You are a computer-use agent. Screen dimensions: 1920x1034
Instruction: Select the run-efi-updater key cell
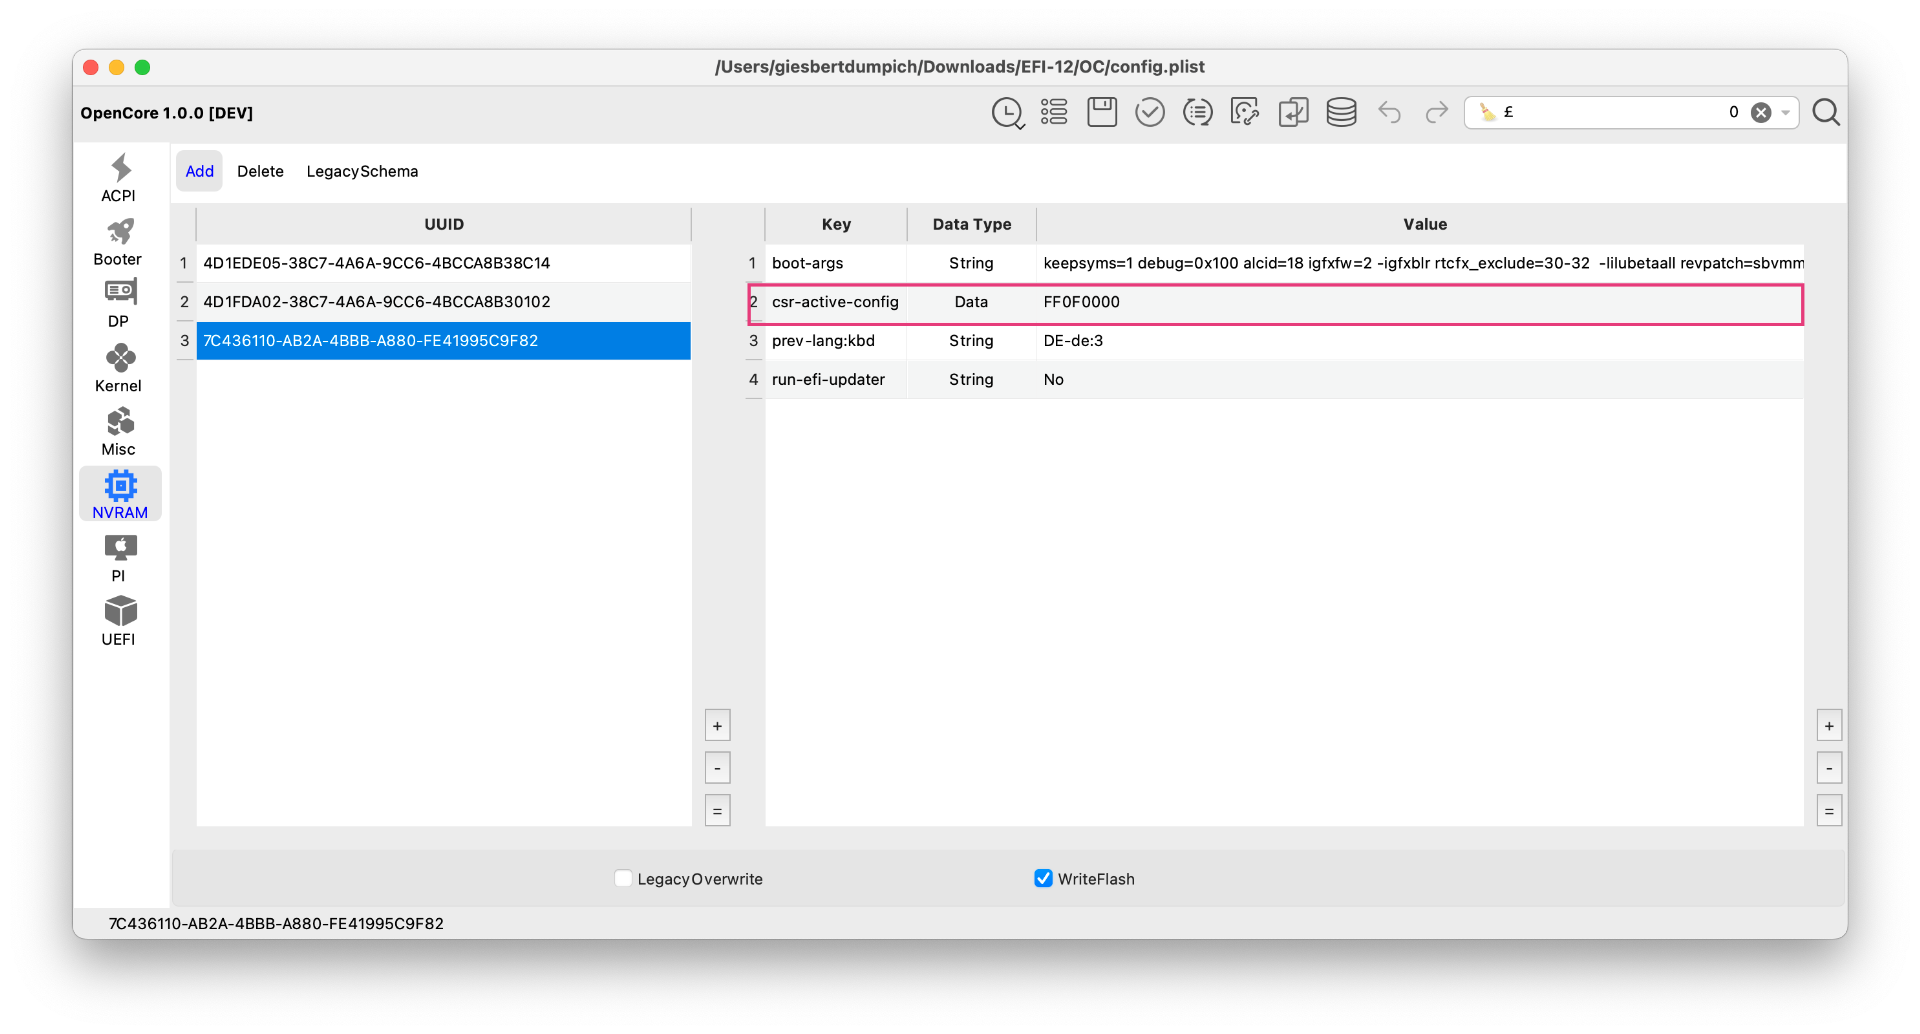point(836,380)
